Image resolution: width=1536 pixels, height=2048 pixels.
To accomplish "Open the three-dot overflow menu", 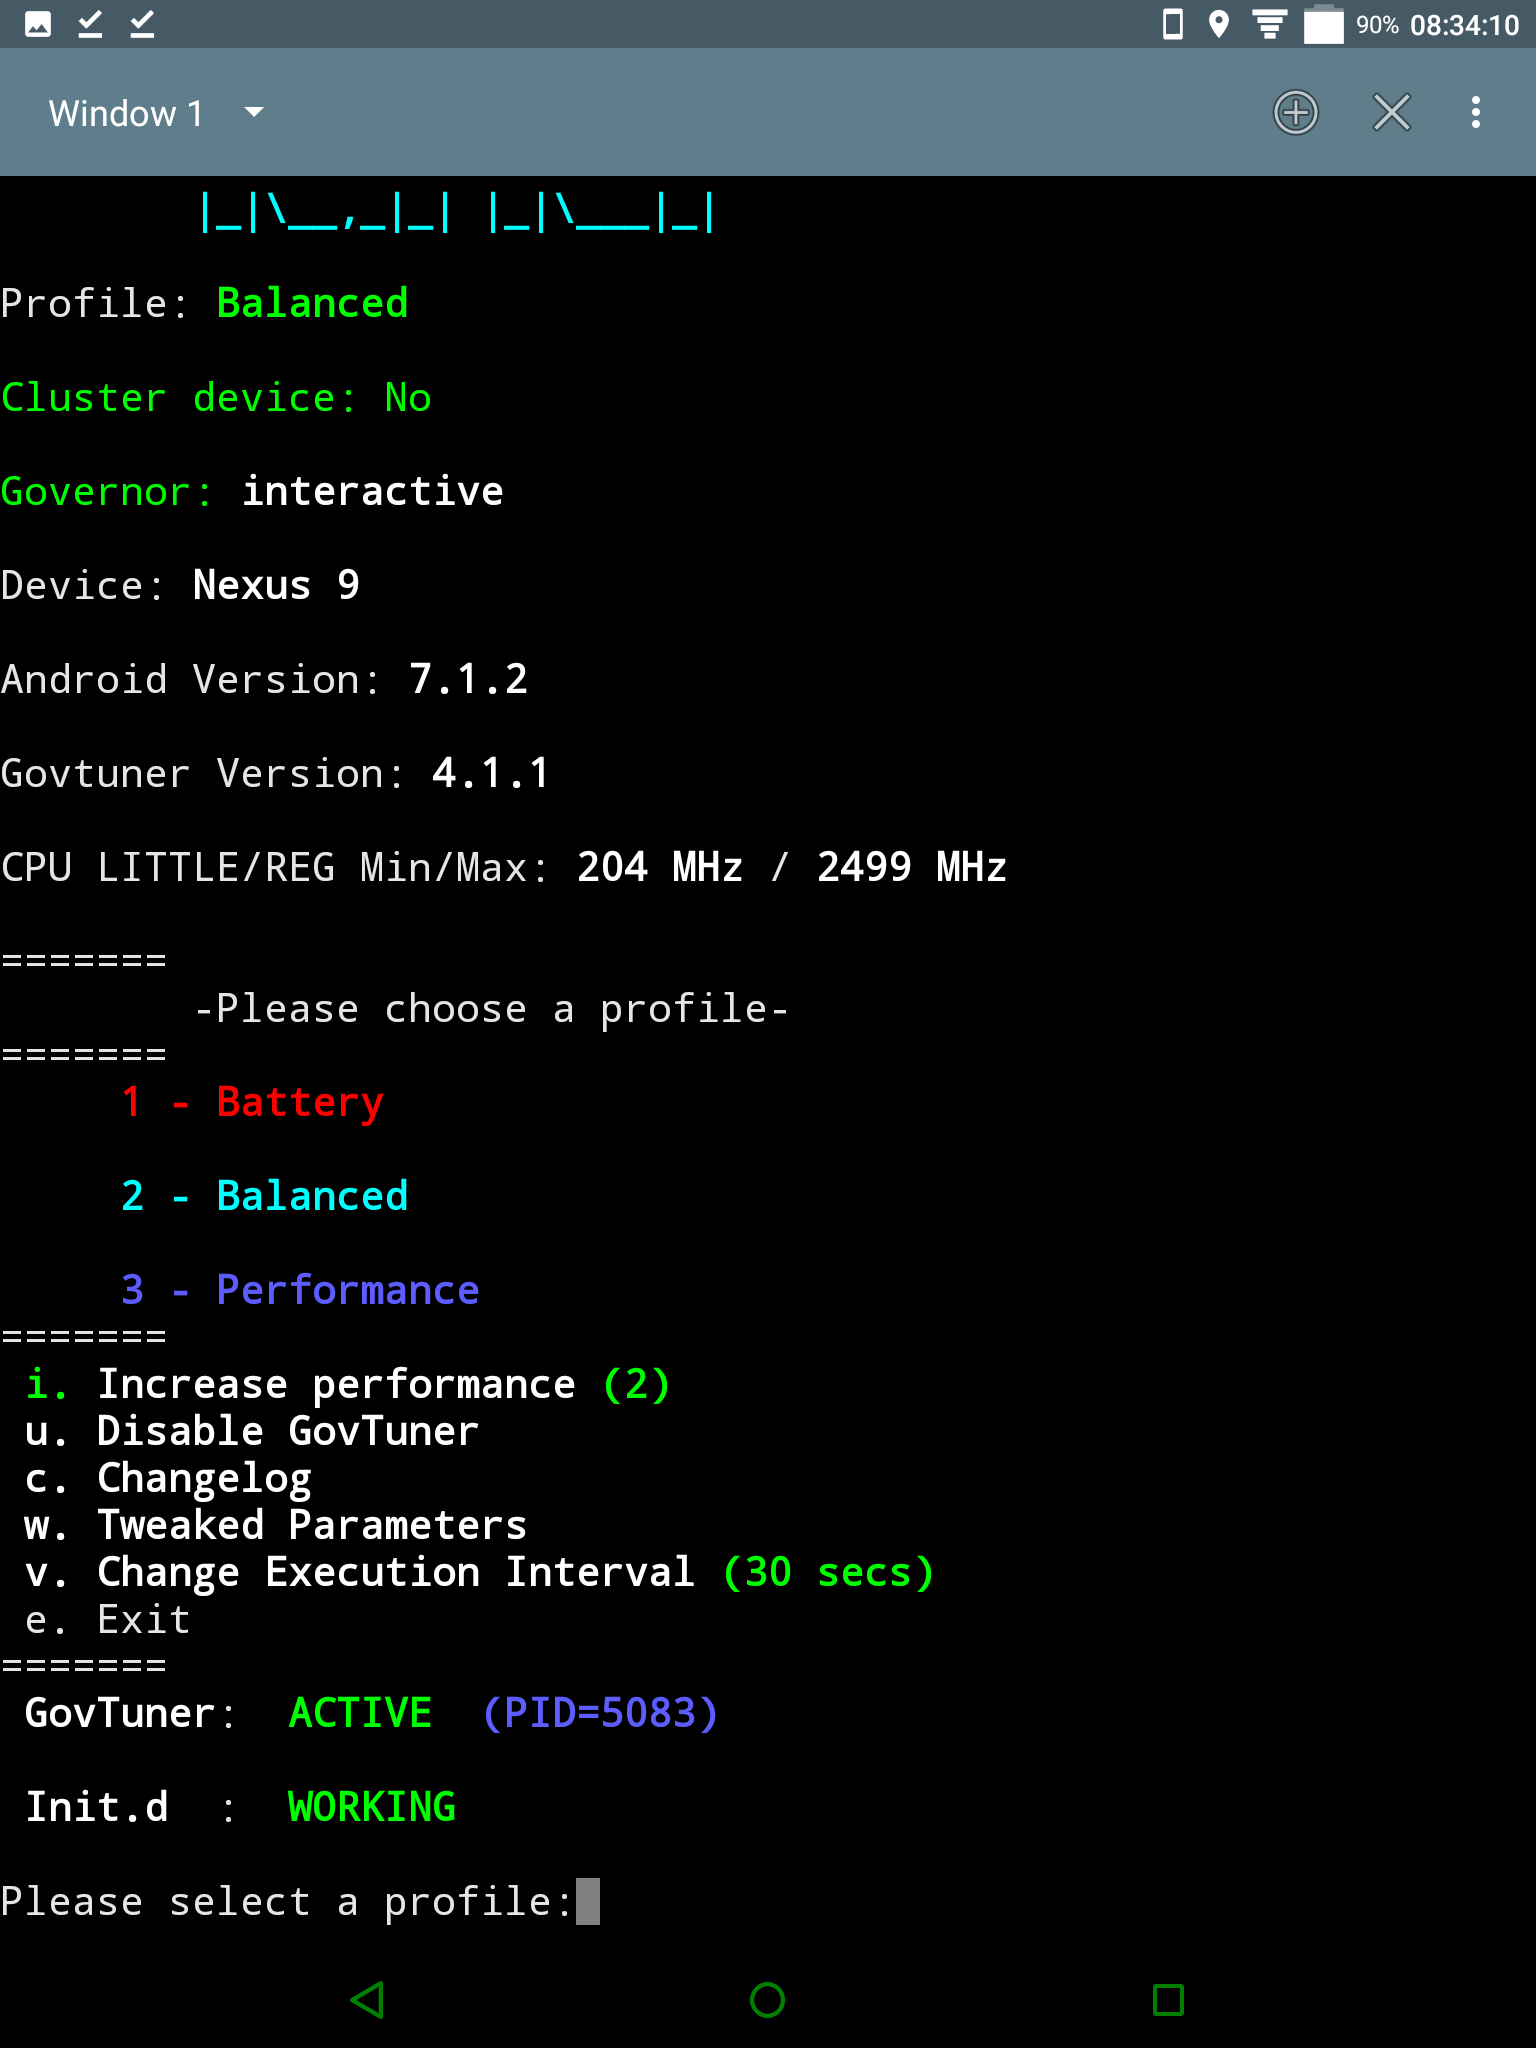I will pos(1475,112).
